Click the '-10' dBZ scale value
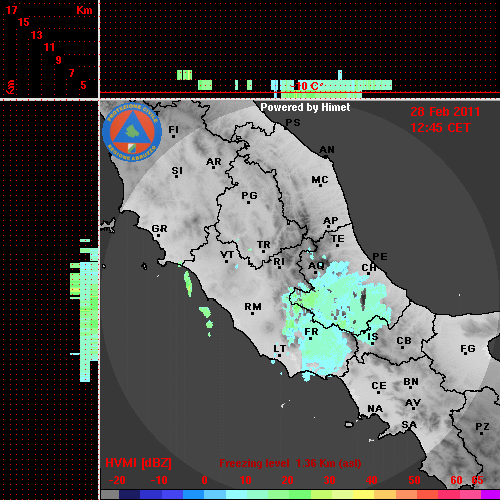The image size is (500, 500). 159,480
